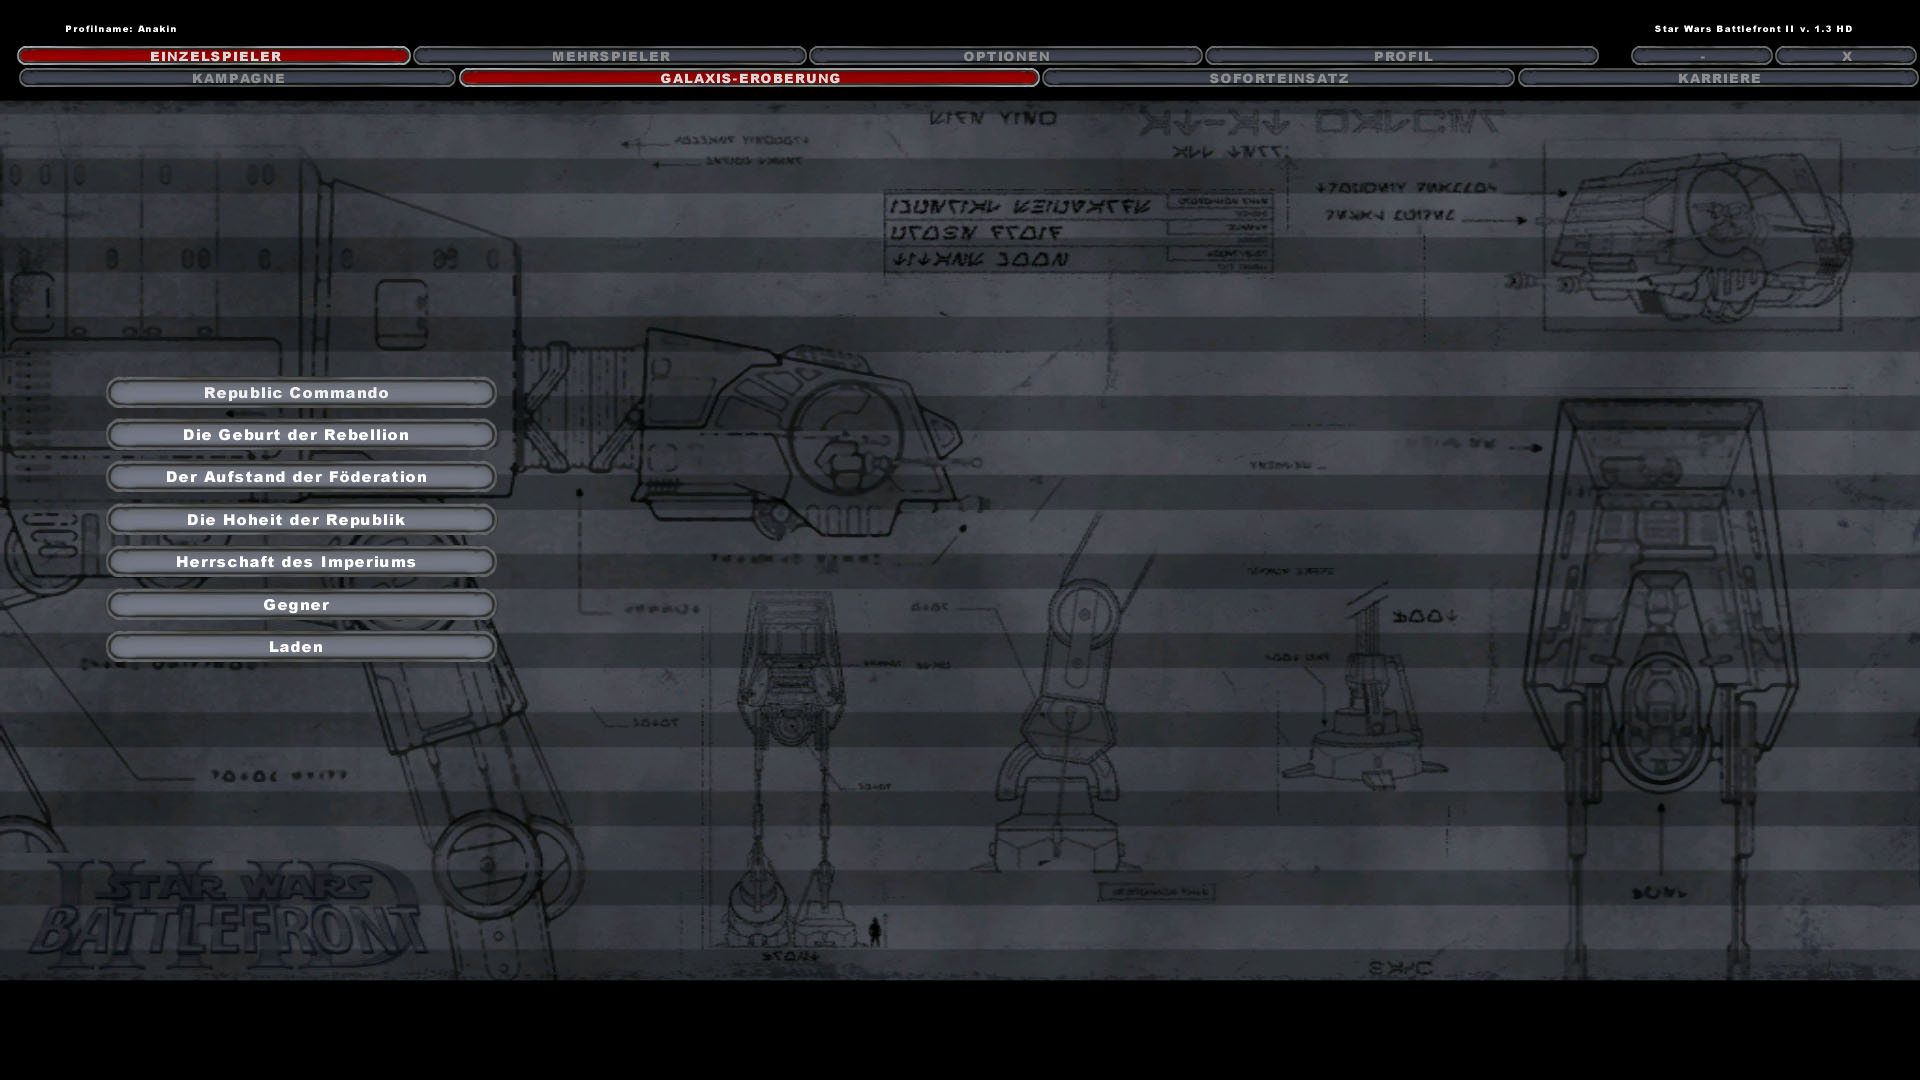The image size is (1920, 1080).
Task: Close the game with the X button
Action: click(x=1846, y=56)
